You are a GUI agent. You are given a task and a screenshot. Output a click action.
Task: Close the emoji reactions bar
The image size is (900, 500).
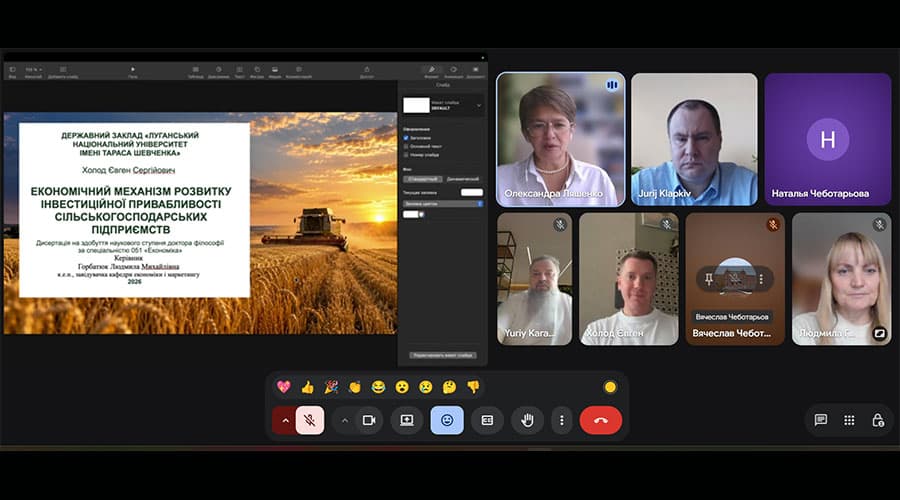(x=447, y=420)
